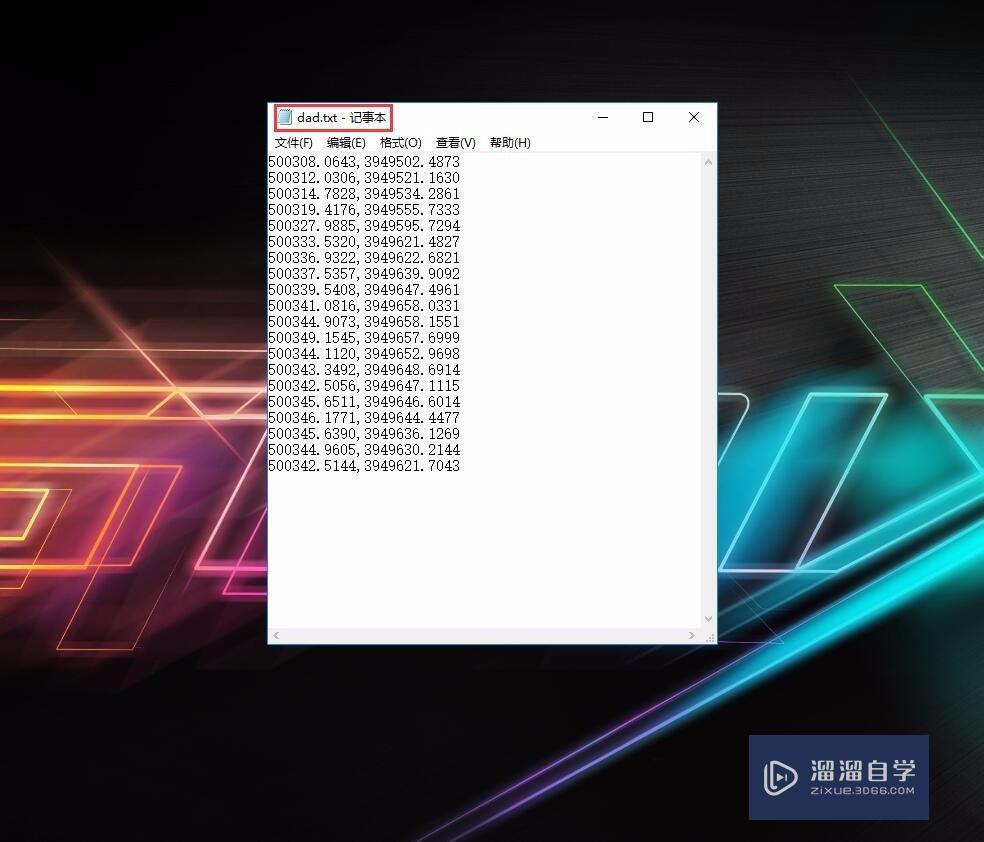
Task: Click line 500344.9073,3949658.1551 in the text
Action: coord(364,321)
